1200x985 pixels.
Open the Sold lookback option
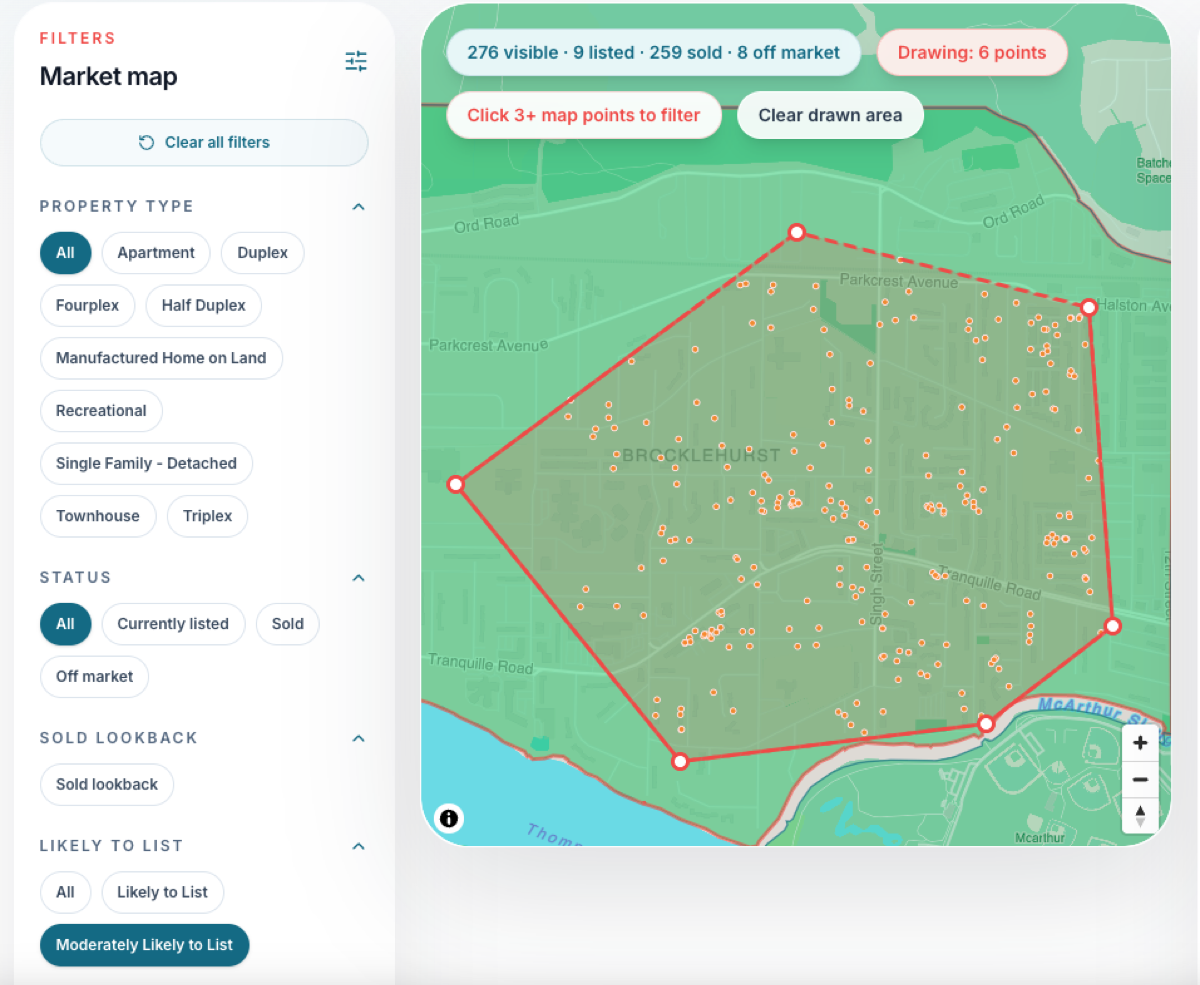[107, 784]
